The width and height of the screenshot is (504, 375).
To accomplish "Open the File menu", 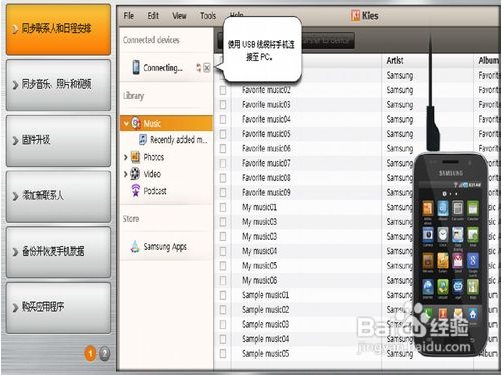I will [129, 16].
